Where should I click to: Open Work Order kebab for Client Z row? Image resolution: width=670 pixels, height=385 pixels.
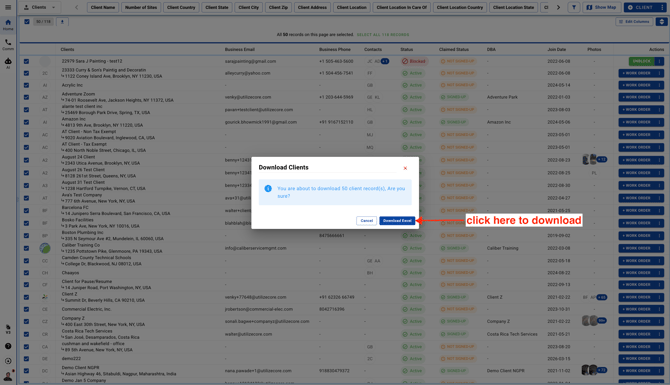[x=660, y=297]
